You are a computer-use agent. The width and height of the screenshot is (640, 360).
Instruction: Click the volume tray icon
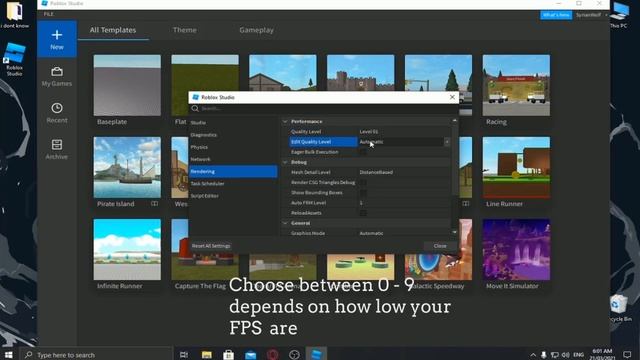click(x=565, y=355)
